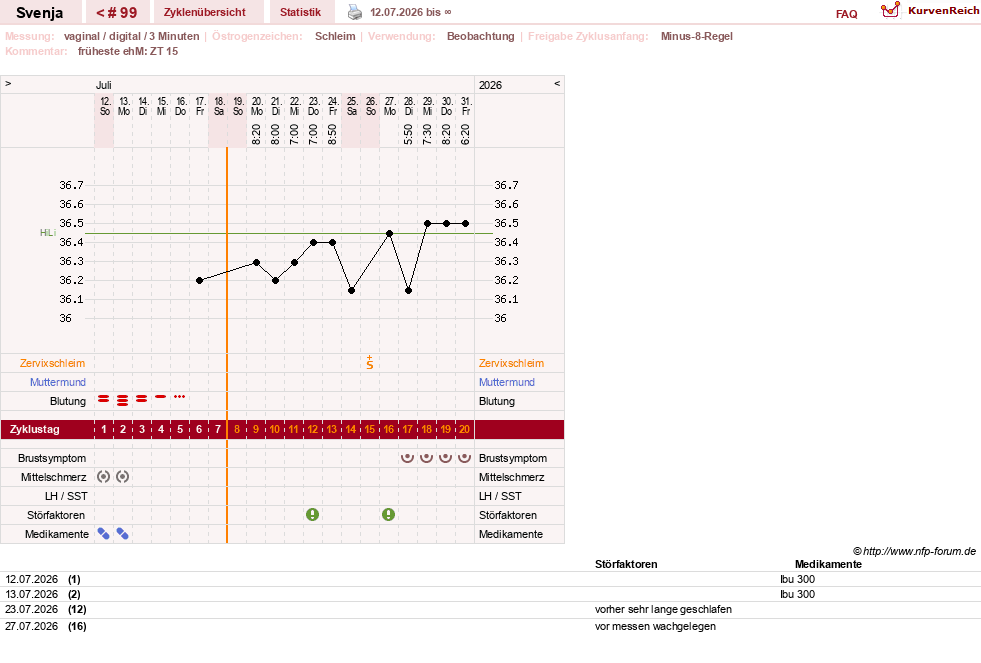Screen dimensions: 981x663
Task: Open the KurvenReich logo link
Action: [930, 11]
